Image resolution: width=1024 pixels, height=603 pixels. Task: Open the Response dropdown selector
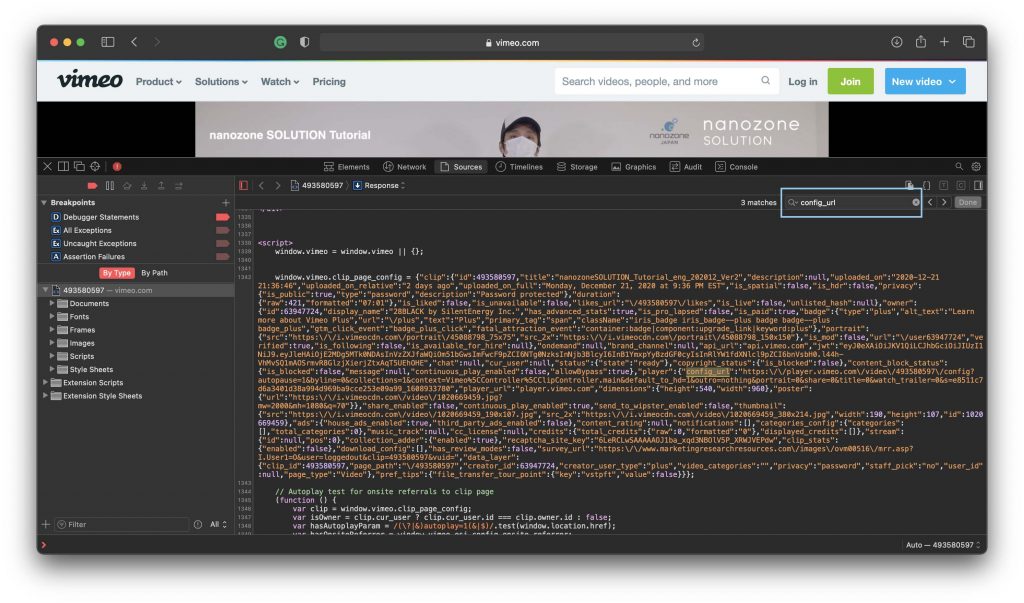[x=379, y=186]
